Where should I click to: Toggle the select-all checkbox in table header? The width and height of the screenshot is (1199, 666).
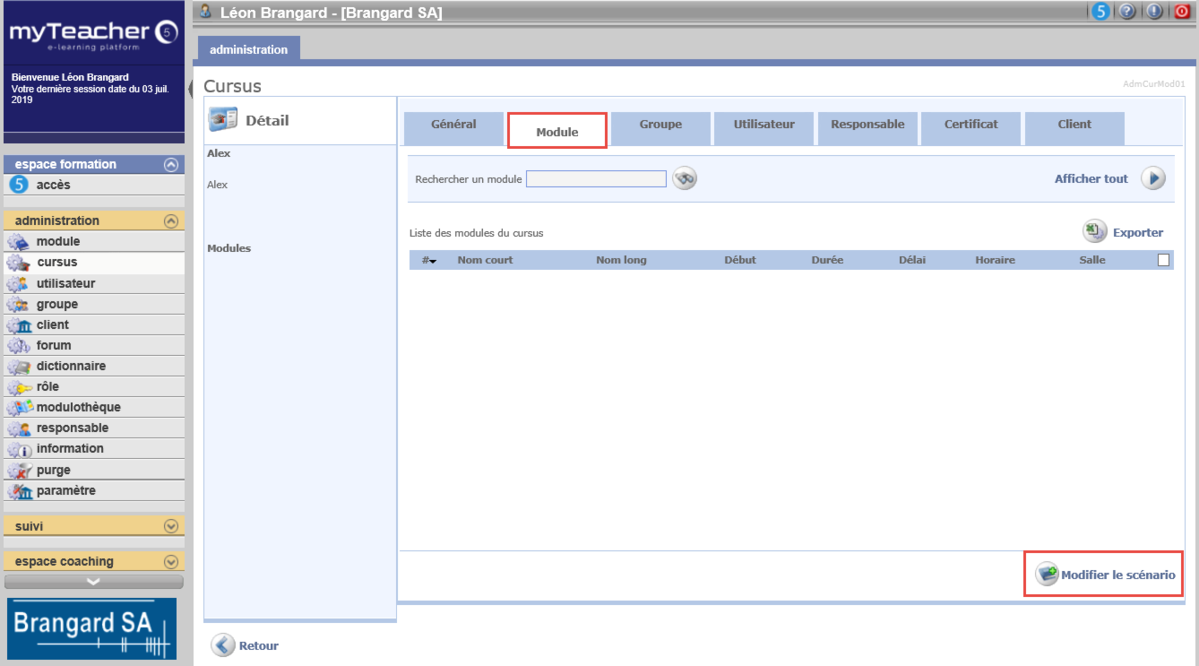coord(1163,260)
